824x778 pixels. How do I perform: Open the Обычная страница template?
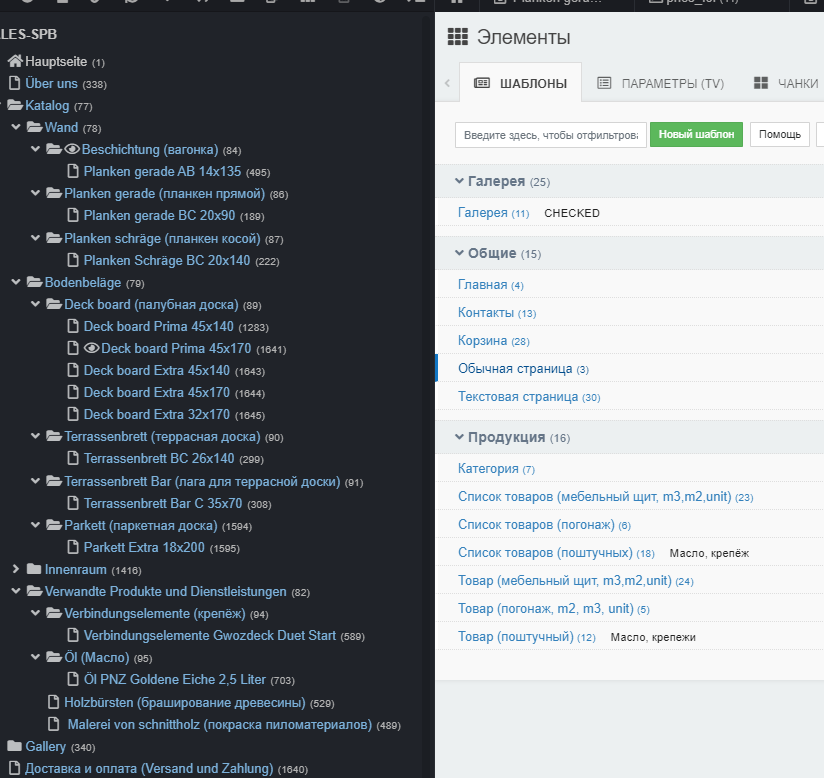[523, 368]
